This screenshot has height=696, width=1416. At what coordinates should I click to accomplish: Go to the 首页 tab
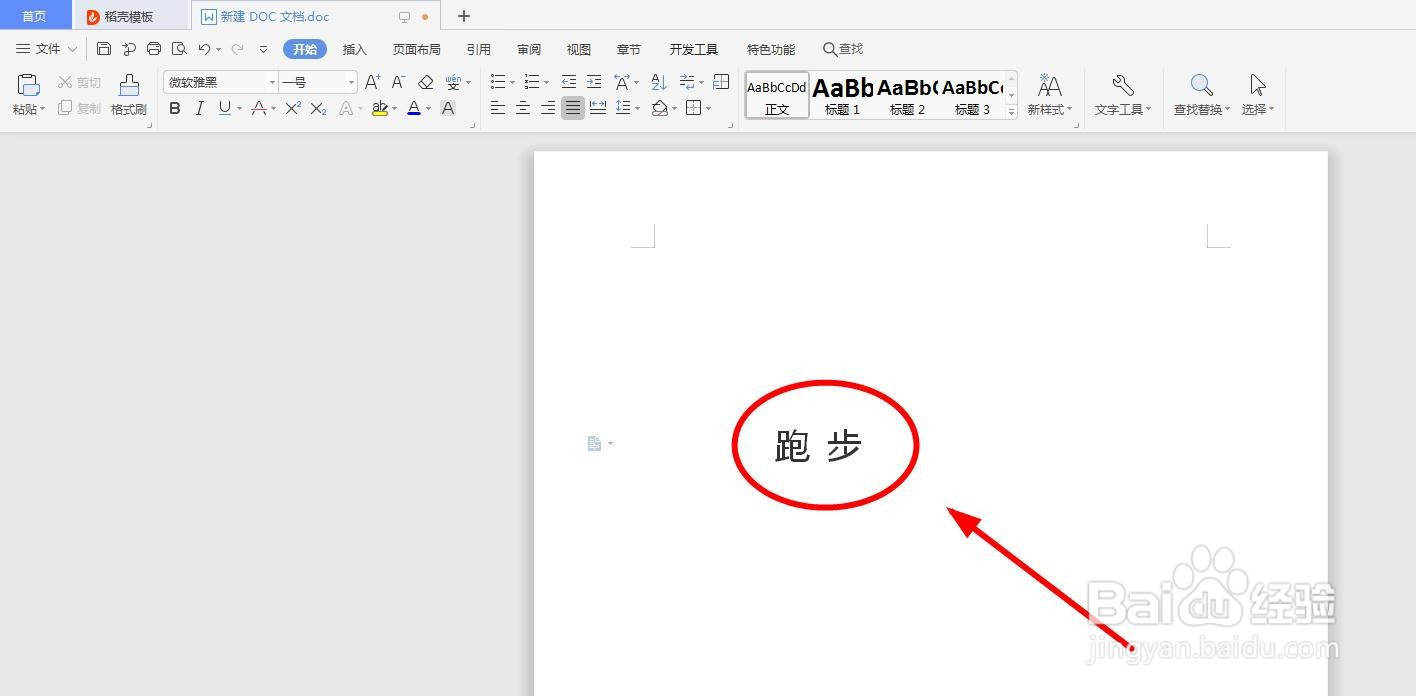click(35, 16)
